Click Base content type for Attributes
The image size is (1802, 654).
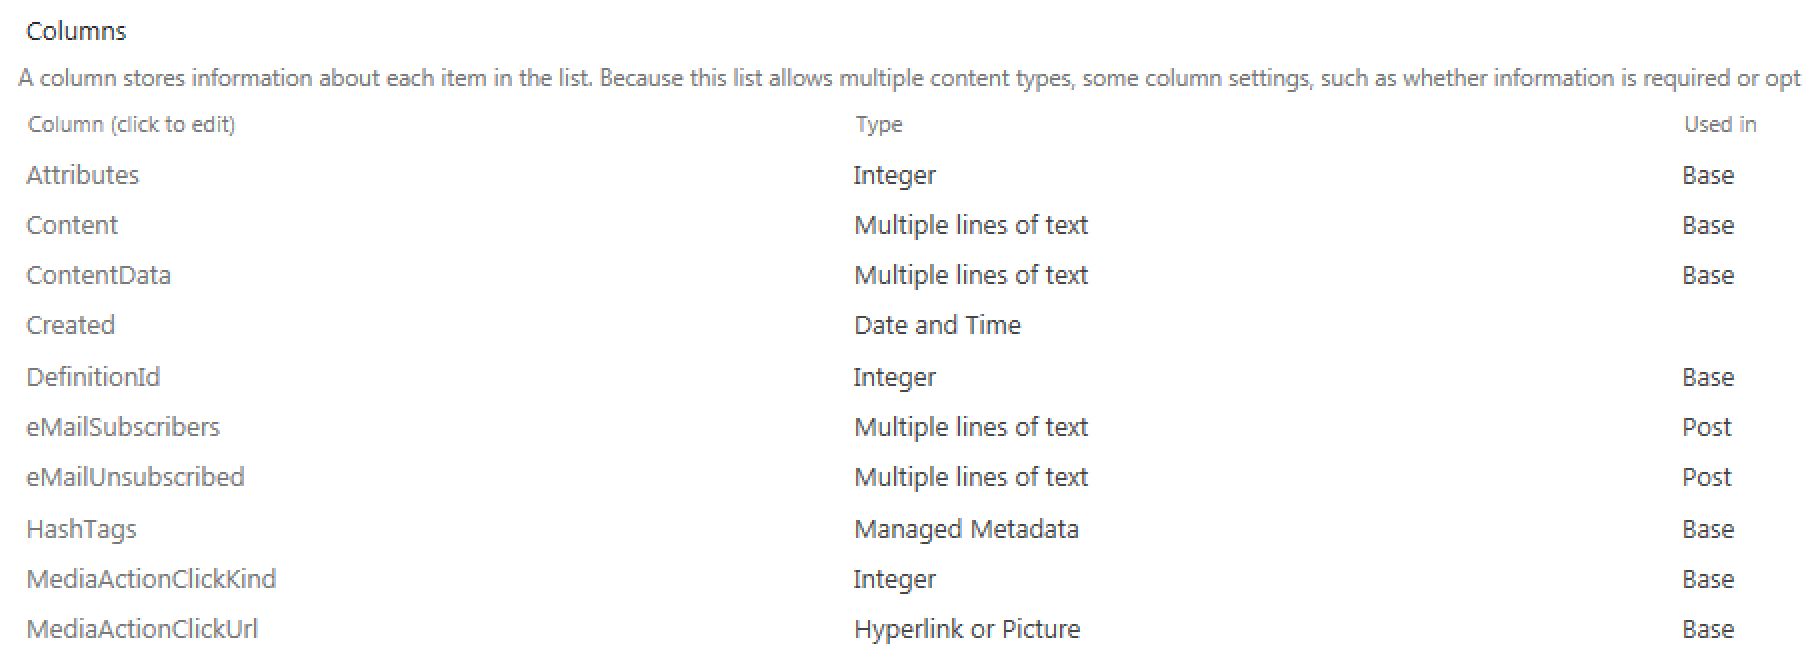click(x=1708, y=175)
